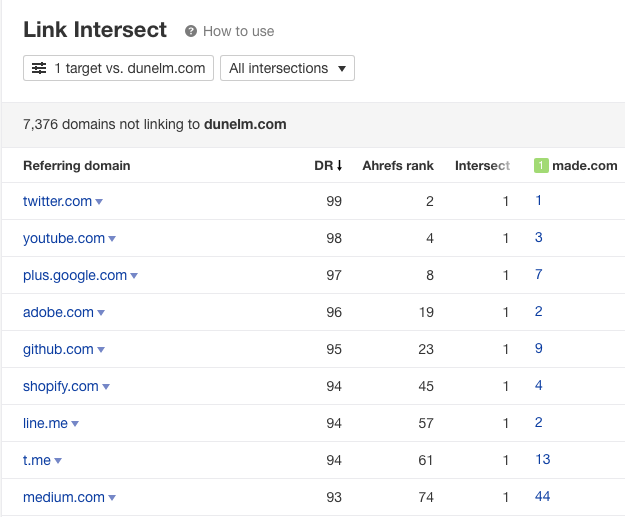Click made.com link count 44 for medium.com
The height and width of the screenshot is (517, 625).
[542, 497]
